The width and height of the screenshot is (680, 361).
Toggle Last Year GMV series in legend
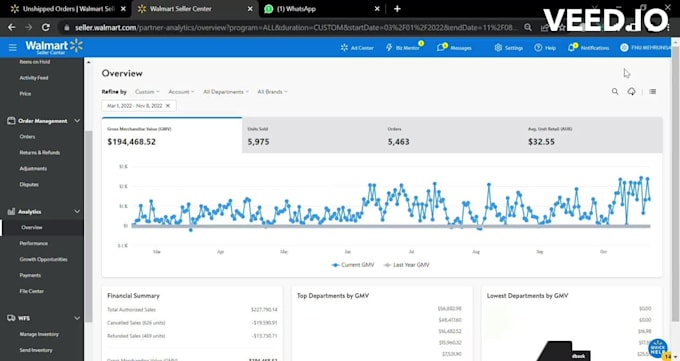point(406,265)
